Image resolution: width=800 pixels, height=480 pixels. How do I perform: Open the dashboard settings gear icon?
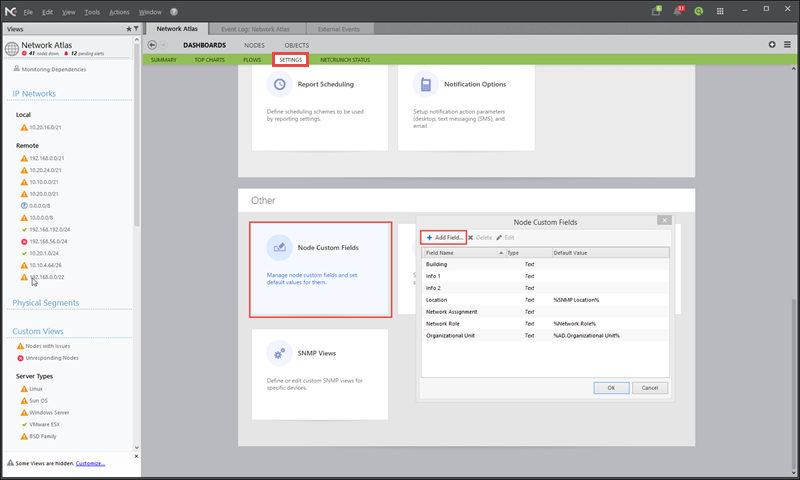[772, 45]
